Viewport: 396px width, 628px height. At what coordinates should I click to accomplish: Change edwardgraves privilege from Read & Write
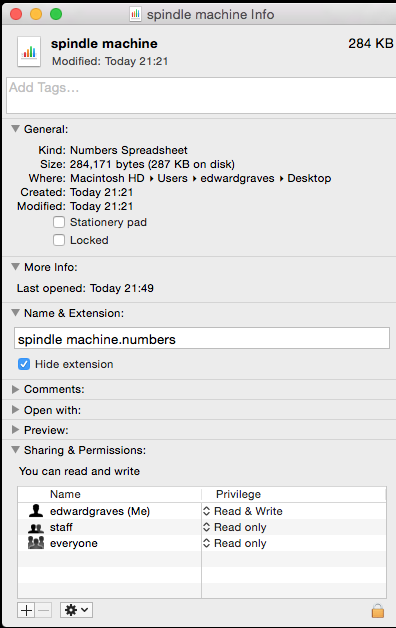(x=243, y=511)
